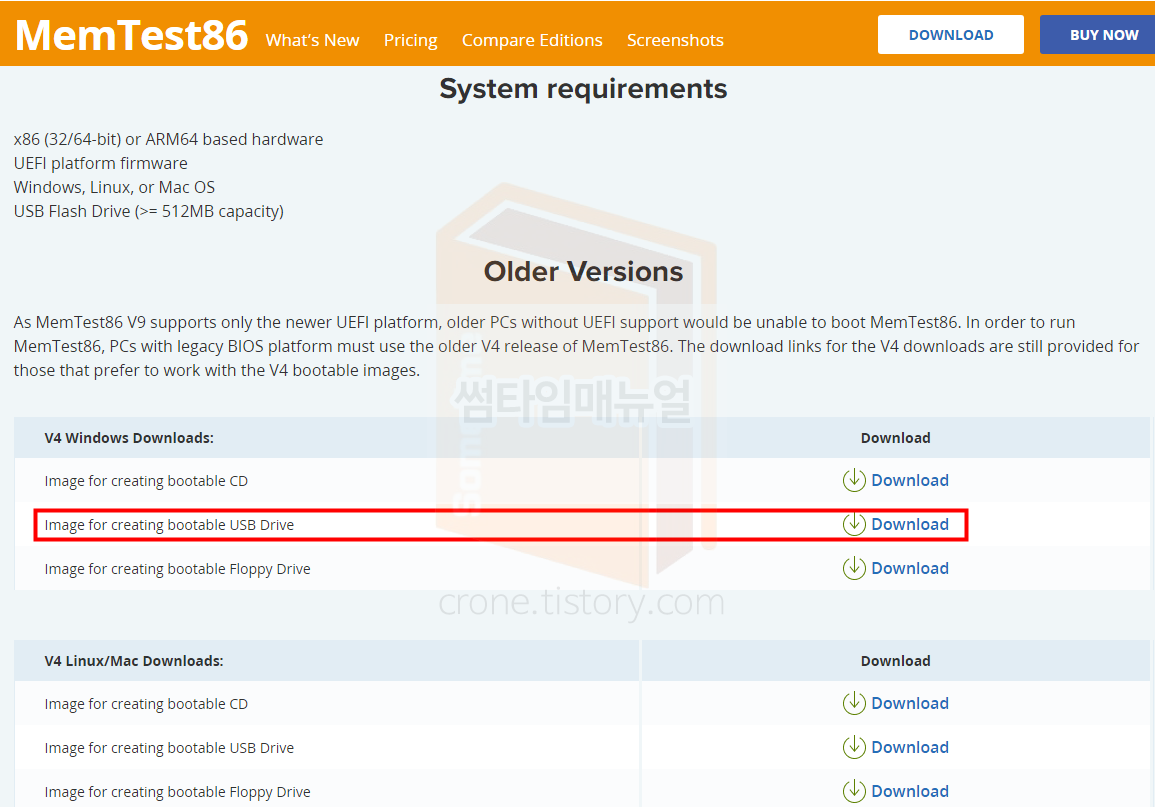Open the What's New page
The width and height of the screenshot is (1155, 807).
(x=312, y=40)
